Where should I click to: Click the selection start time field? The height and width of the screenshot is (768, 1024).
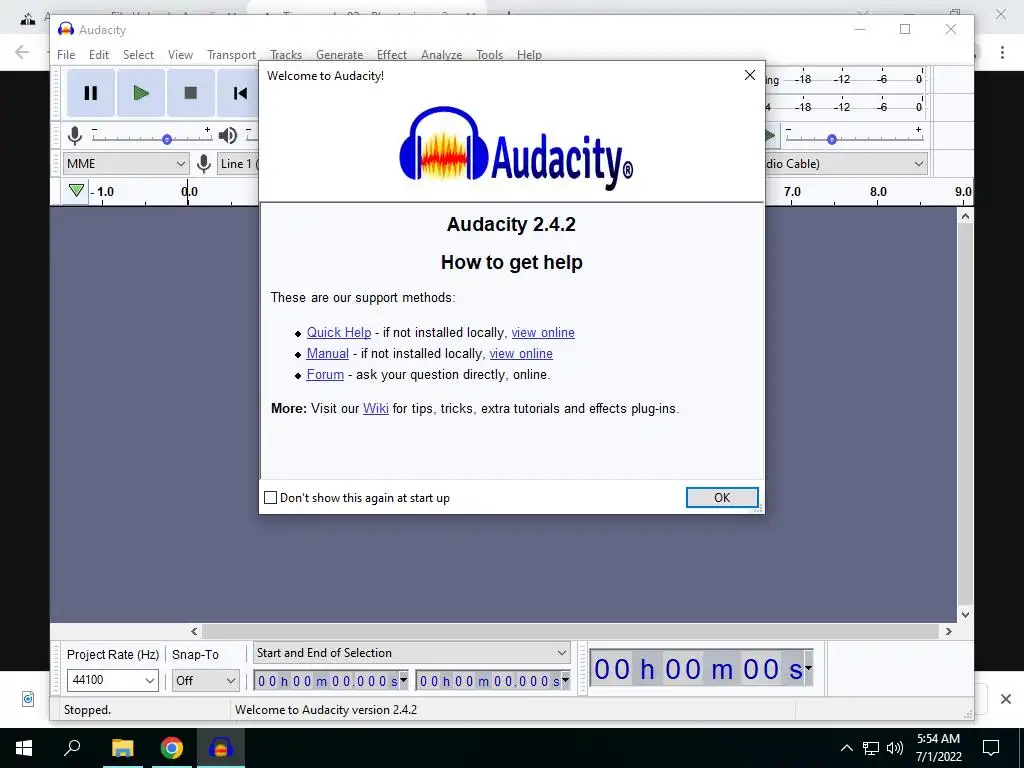click(330, 680)
